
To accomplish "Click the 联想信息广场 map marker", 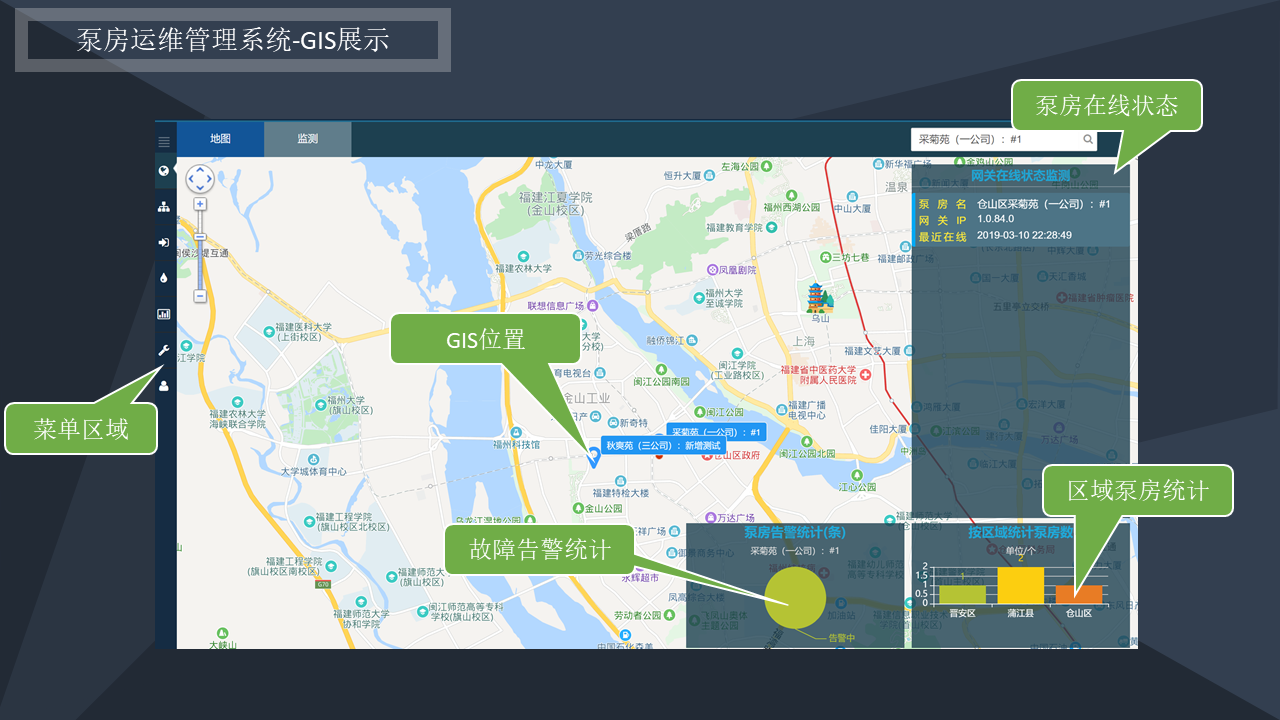I will coord(593,305).
